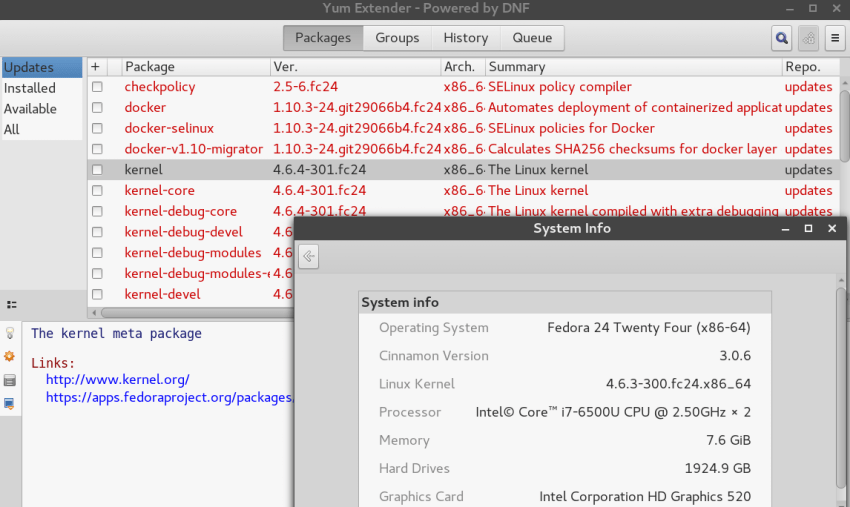Minimize the Yum Extender window
This screenshot has height=507, width=850.
point(790,9)
